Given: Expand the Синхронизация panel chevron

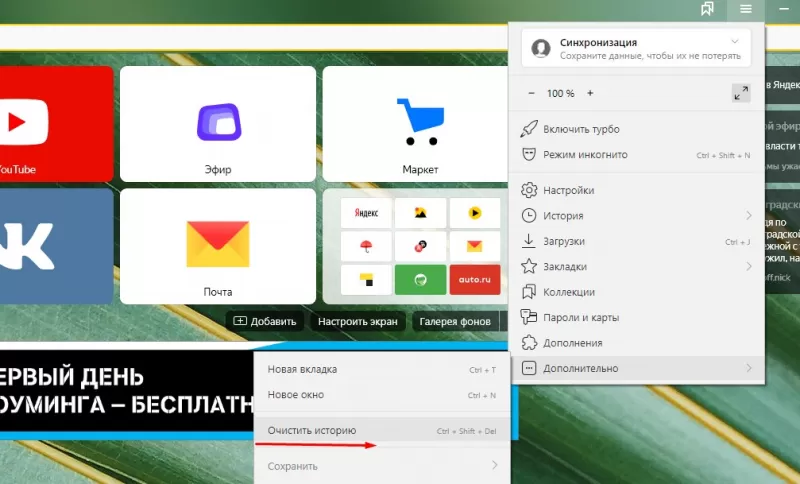Looking at the screenshot, I should tap(735, 42).
